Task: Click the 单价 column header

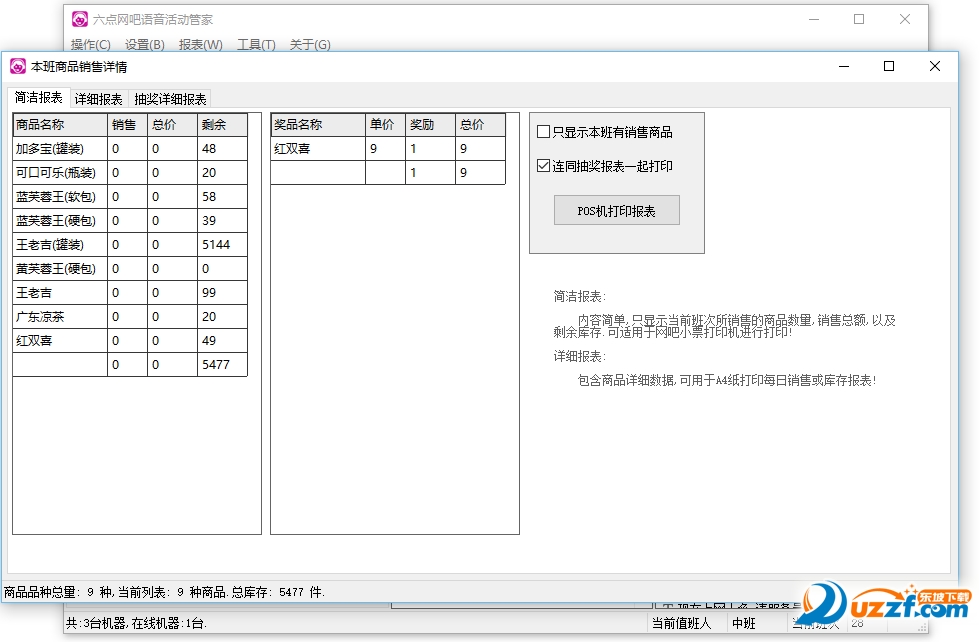Action: pyautogui.click(x=386, y=125)
